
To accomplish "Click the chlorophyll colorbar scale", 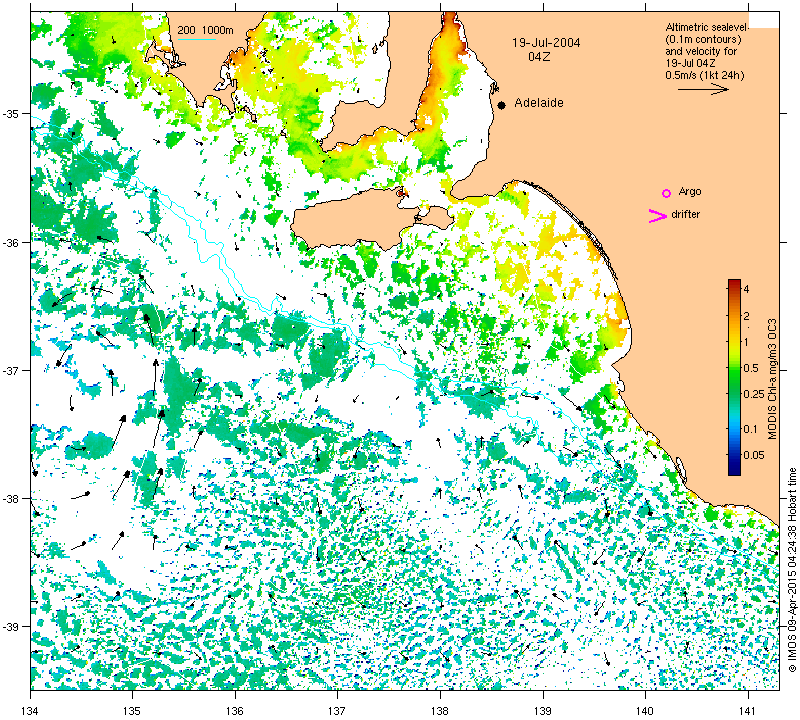I will tap(734, 377).
